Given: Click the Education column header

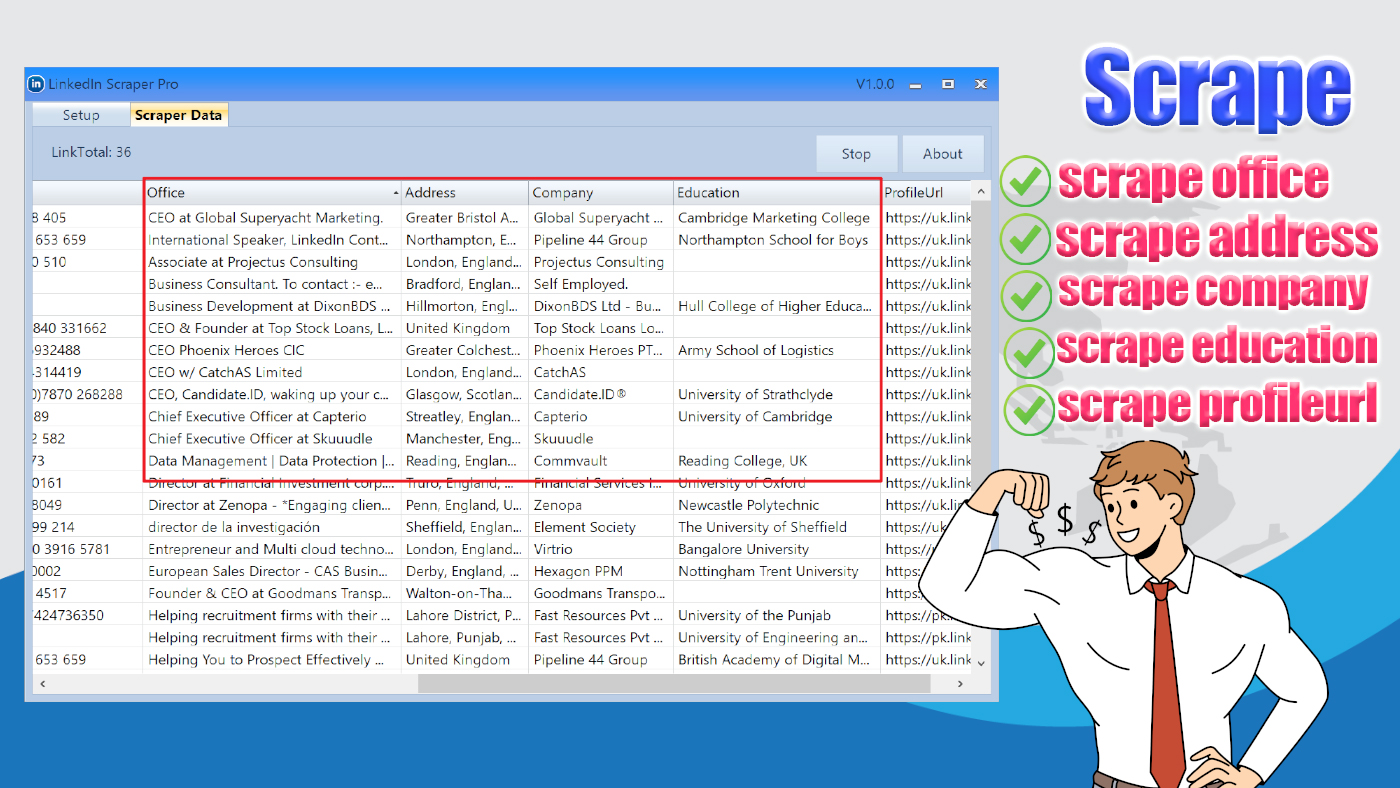Looking at the screenshot, I should pos(777,193).
